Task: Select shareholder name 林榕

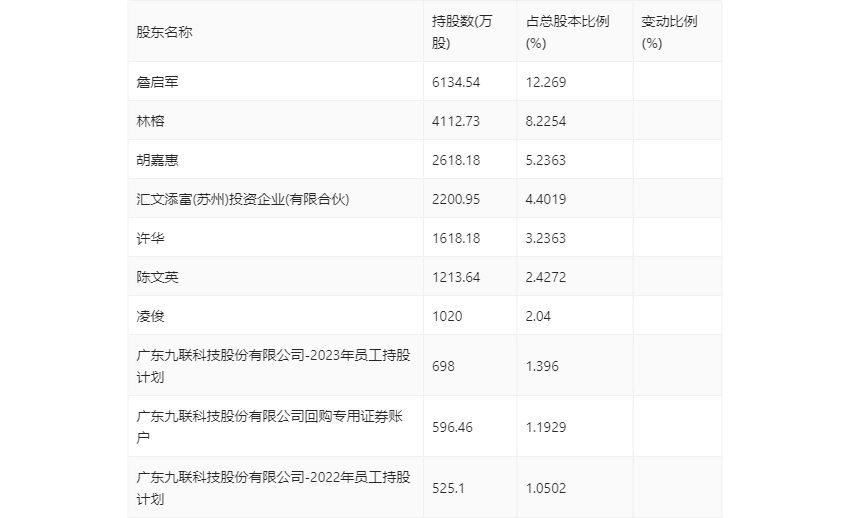Action: coord(150,121)
